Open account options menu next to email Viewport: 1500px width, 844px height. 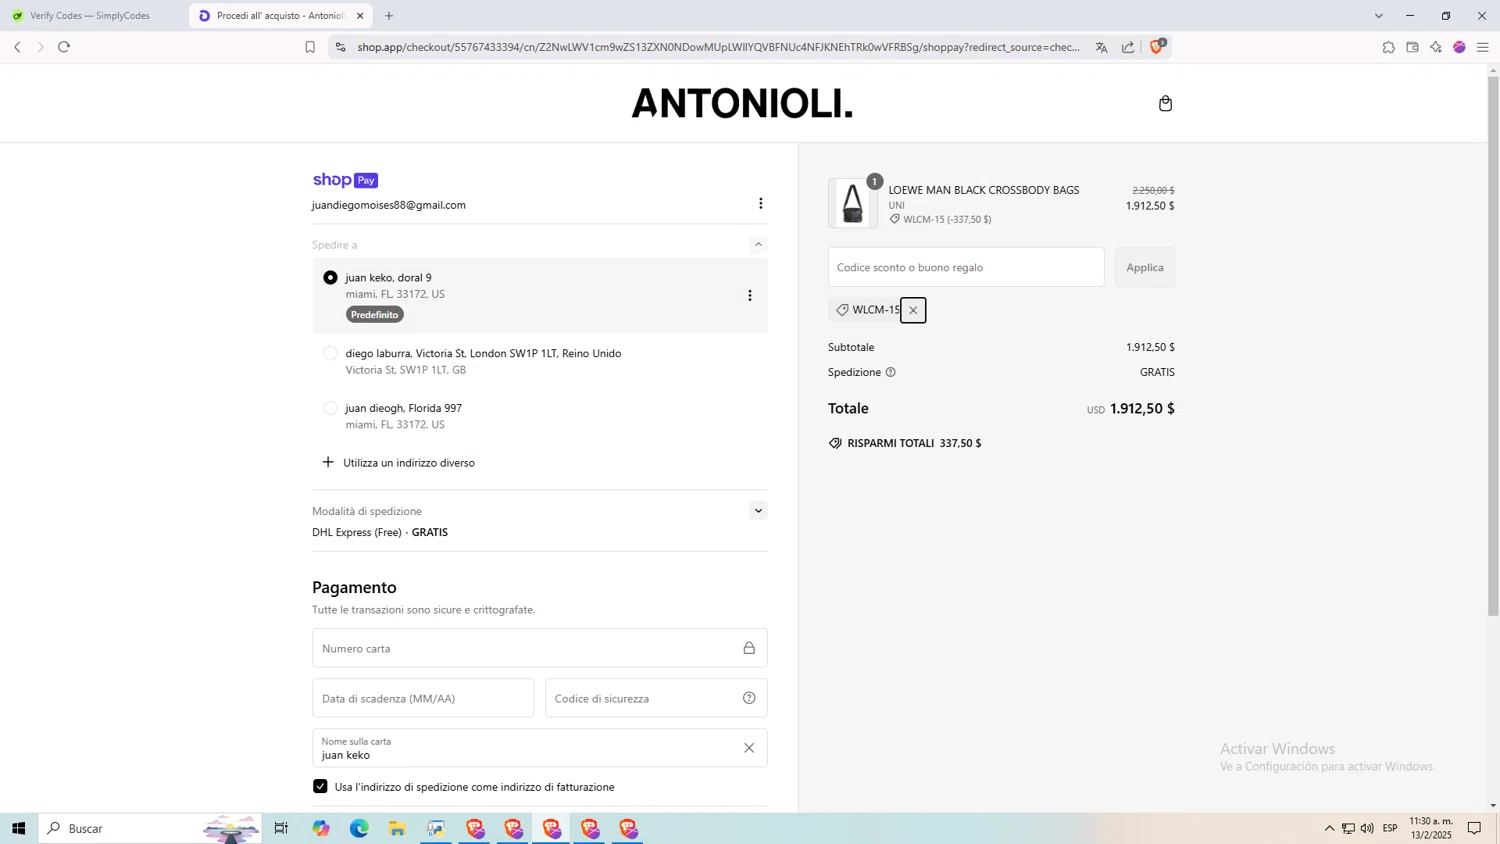coord(760,204)
